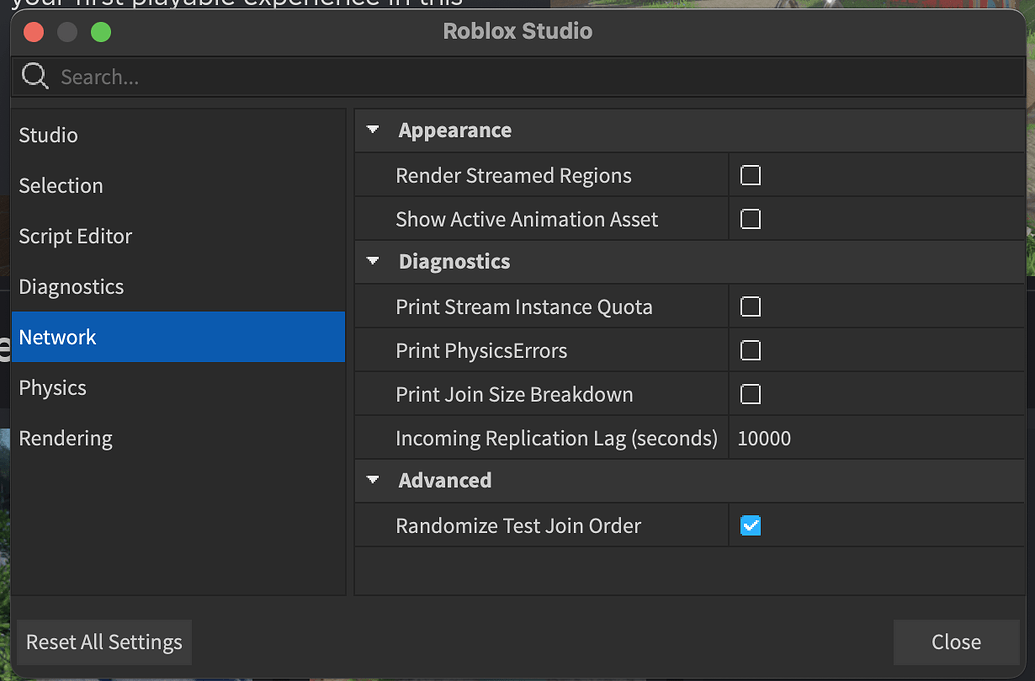
Task: Close the window with the red button
Action: click(x=34, y=32)
